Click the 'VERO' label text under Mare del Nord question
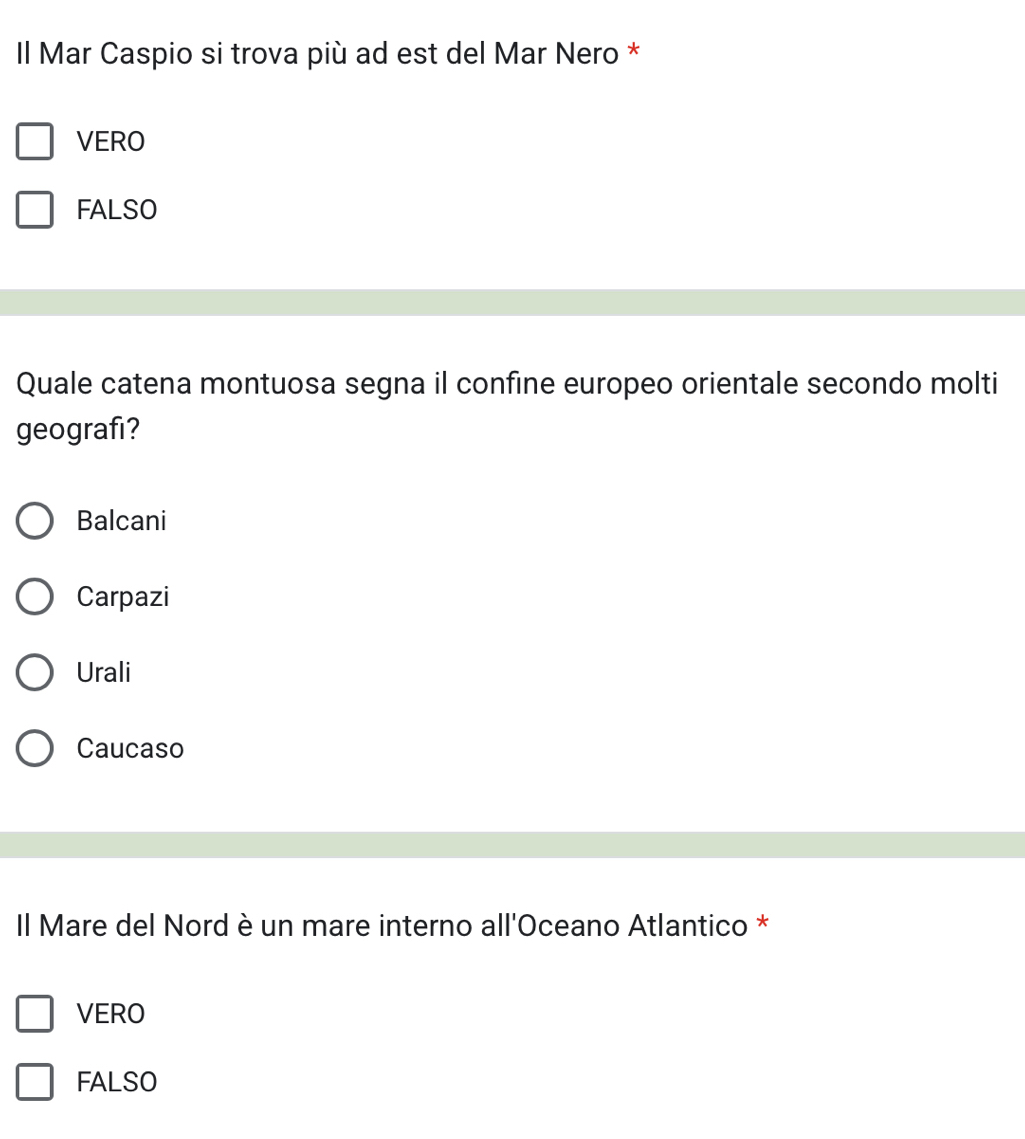Image resolution: width=1025 pixels, height=1139 pixels. point(111,1014)
